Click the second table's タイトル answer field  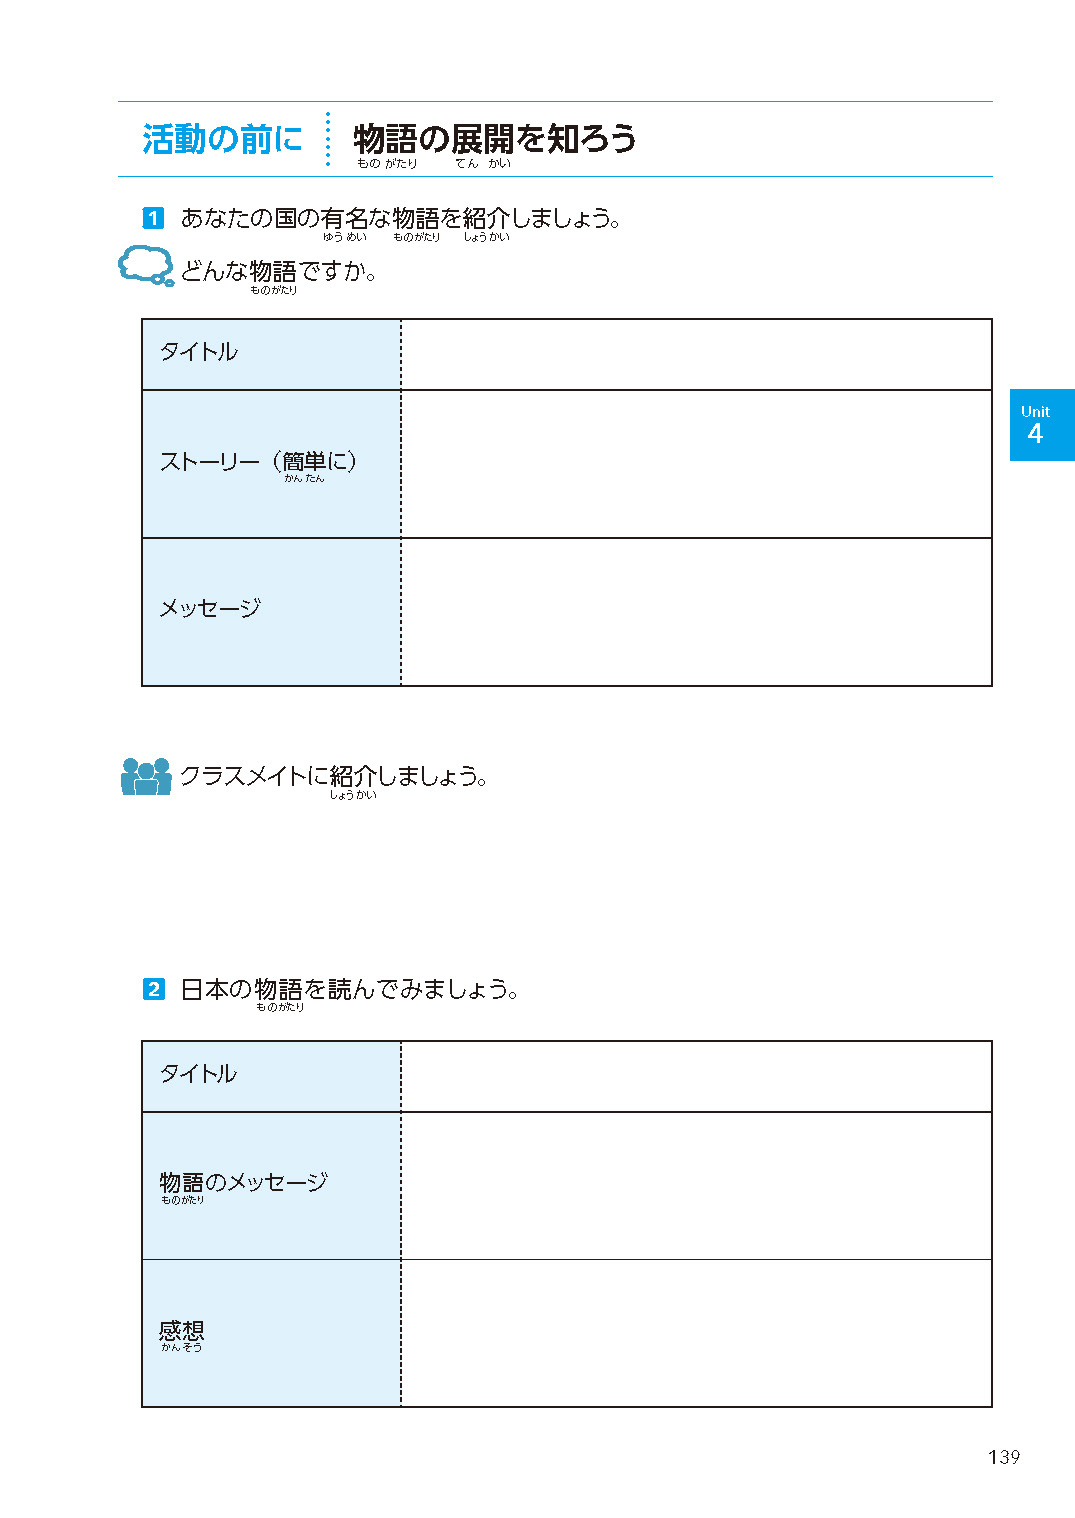tap(696, 1076)
